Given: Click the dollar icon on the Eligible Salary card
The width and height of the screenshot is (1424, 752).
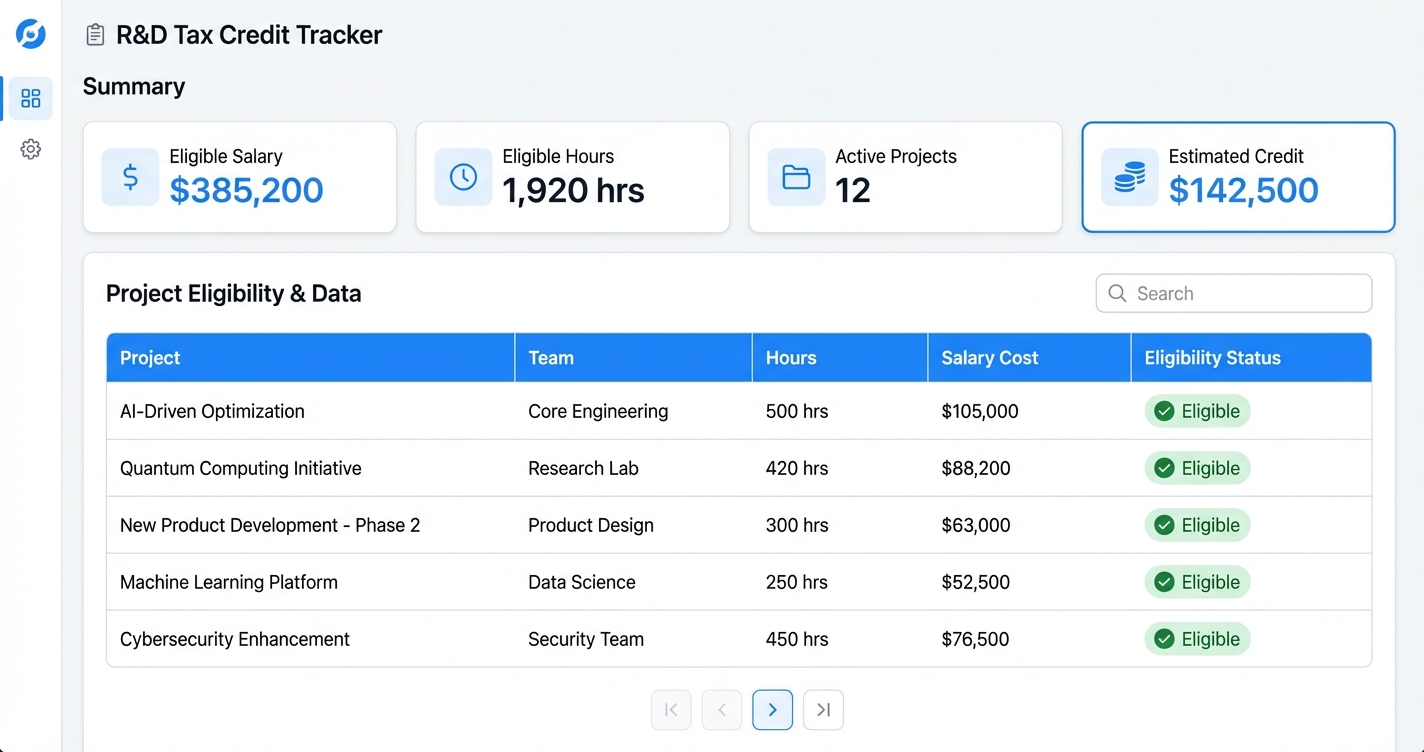Looking at the screenshot, I should click(129, 177).
